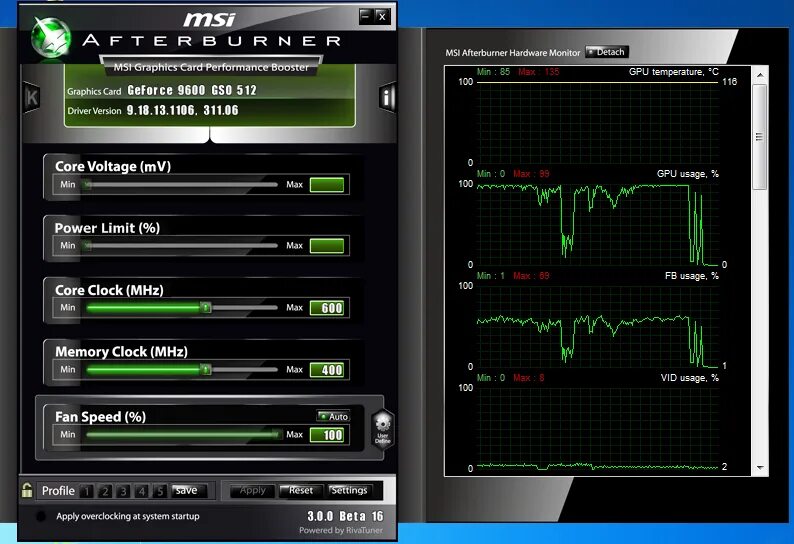Click the MSI Afterburner Hardware Monitor title
794x544 pixels.
[x=512, y=53]
